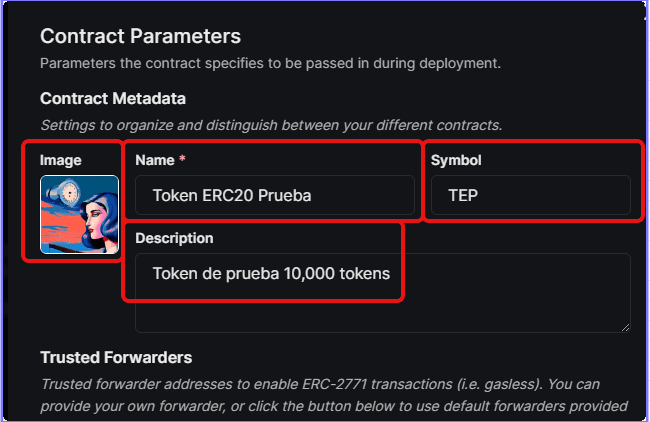Click inside the Description text area
This screenshot has height=422, width=650.
coord(383,293)
